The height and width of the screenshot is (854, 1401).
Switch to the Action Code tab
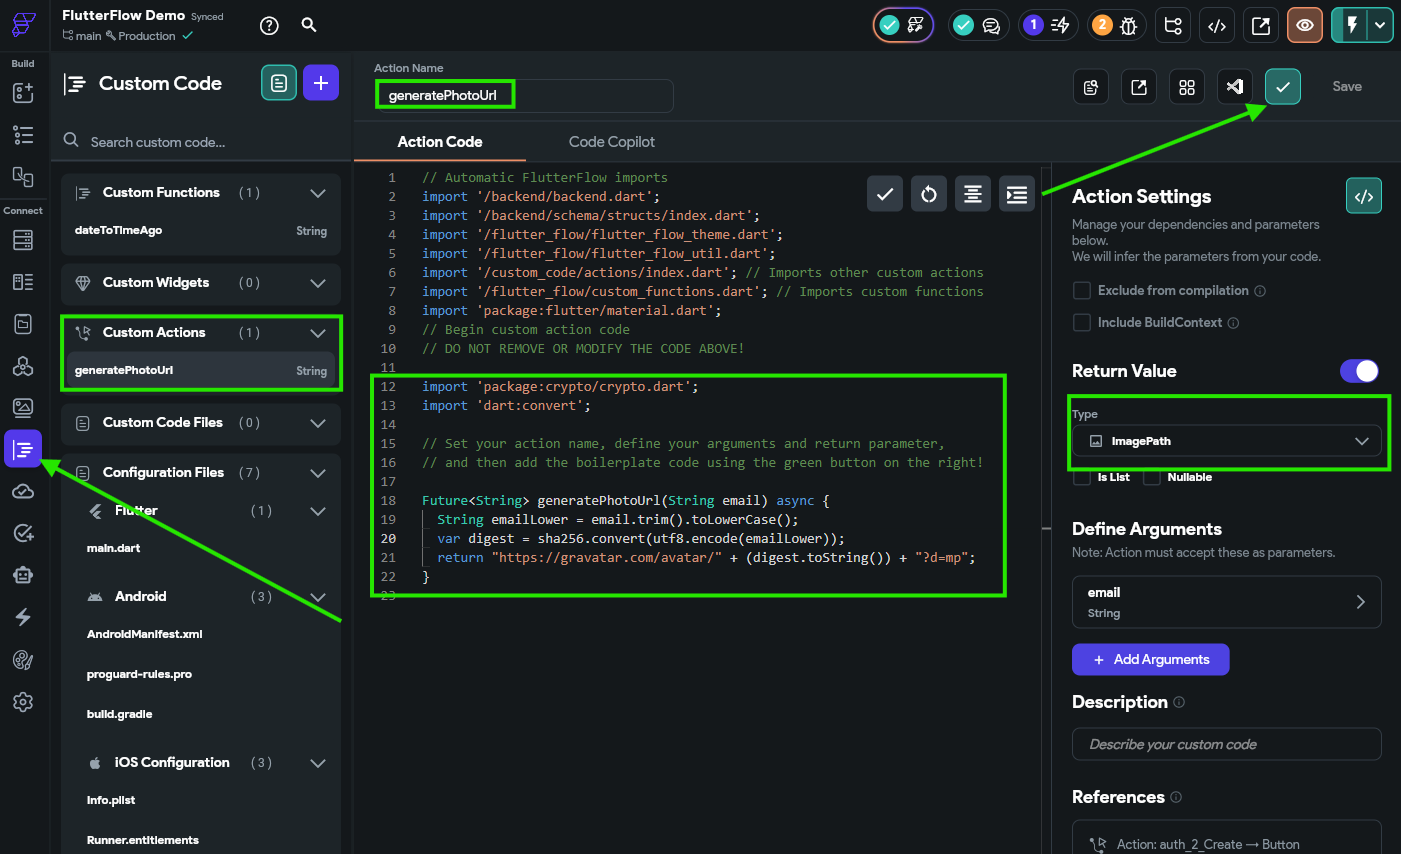pos(440,142)
